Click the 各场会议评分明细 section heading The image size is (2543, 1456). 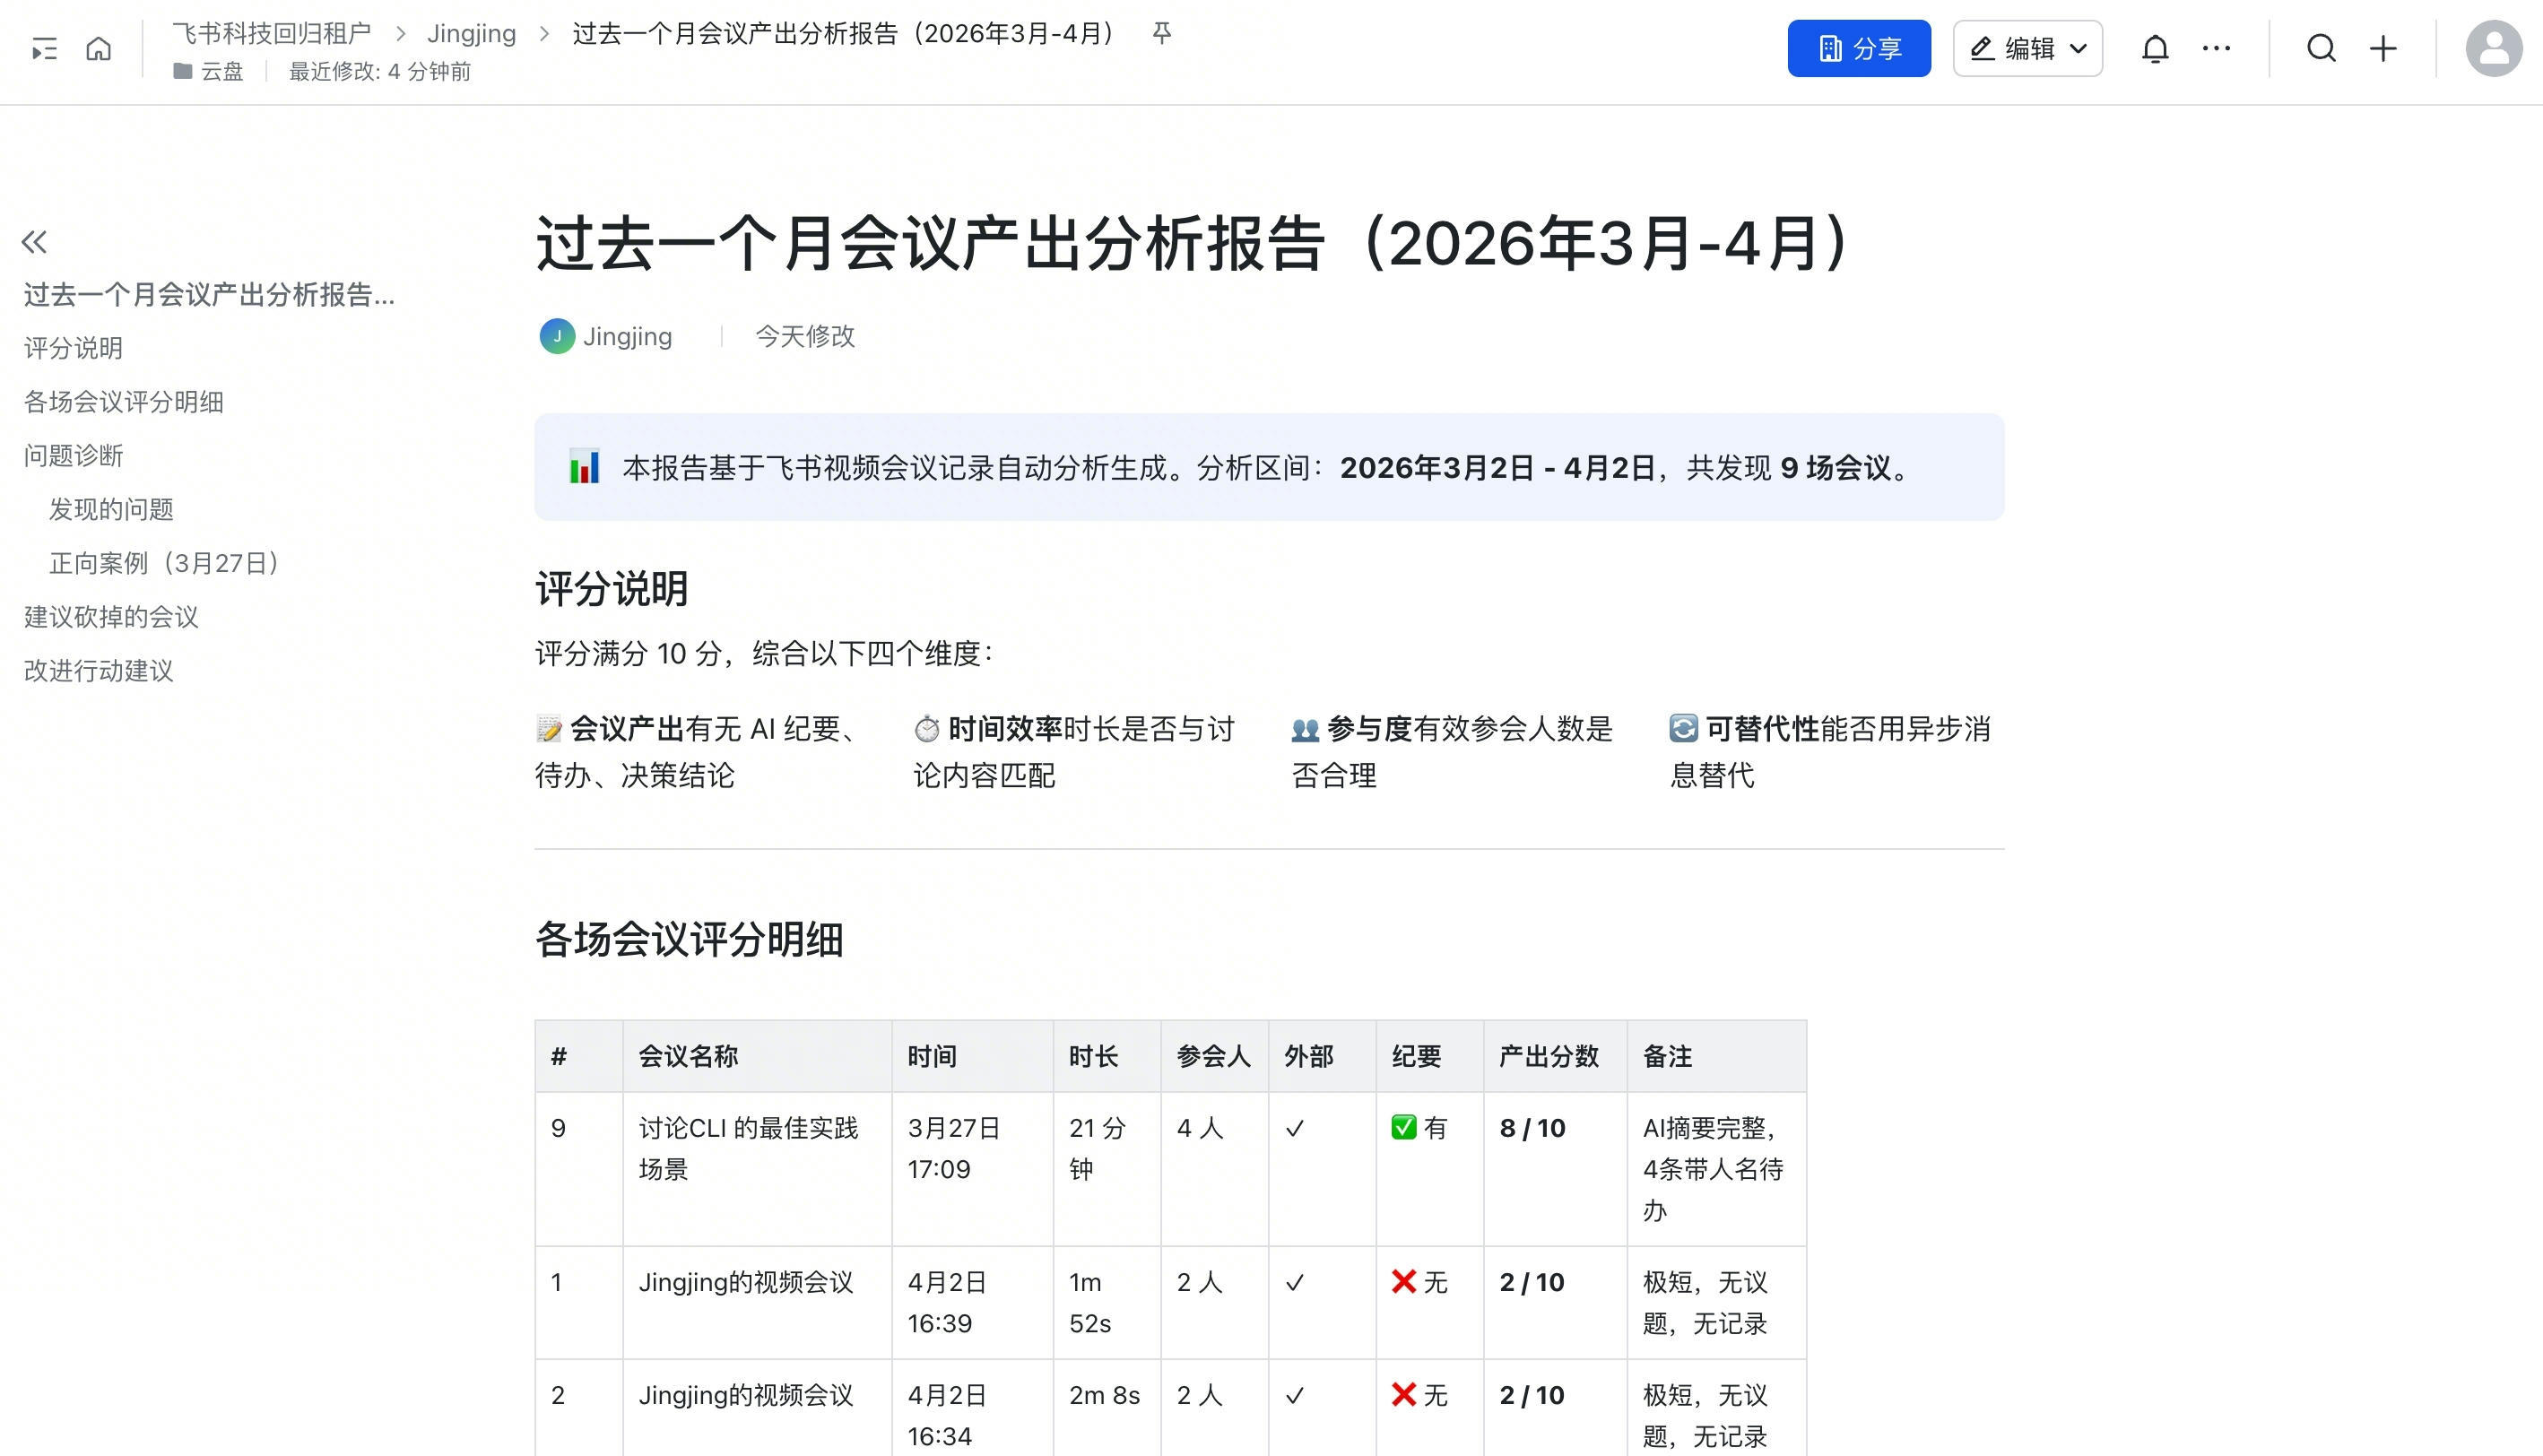[x=689, y=939]
